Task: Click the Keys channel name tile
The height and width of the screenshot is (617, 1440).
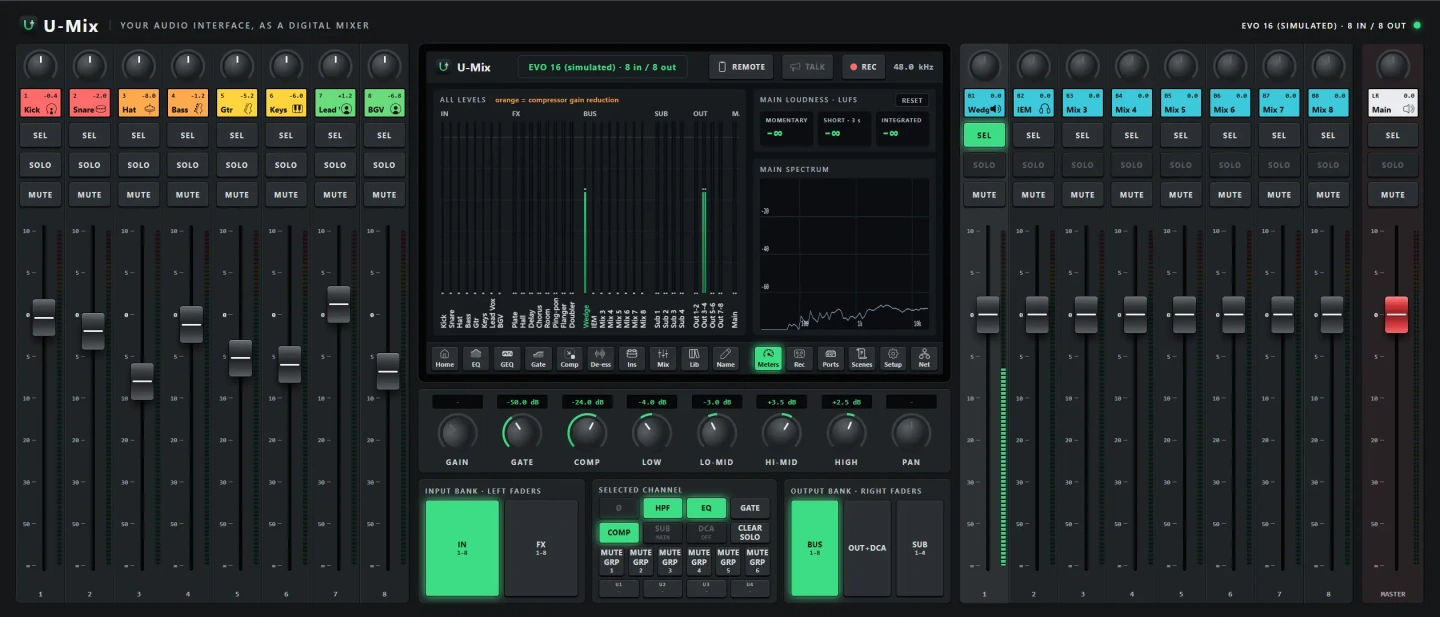Action: tap(286, 103)
